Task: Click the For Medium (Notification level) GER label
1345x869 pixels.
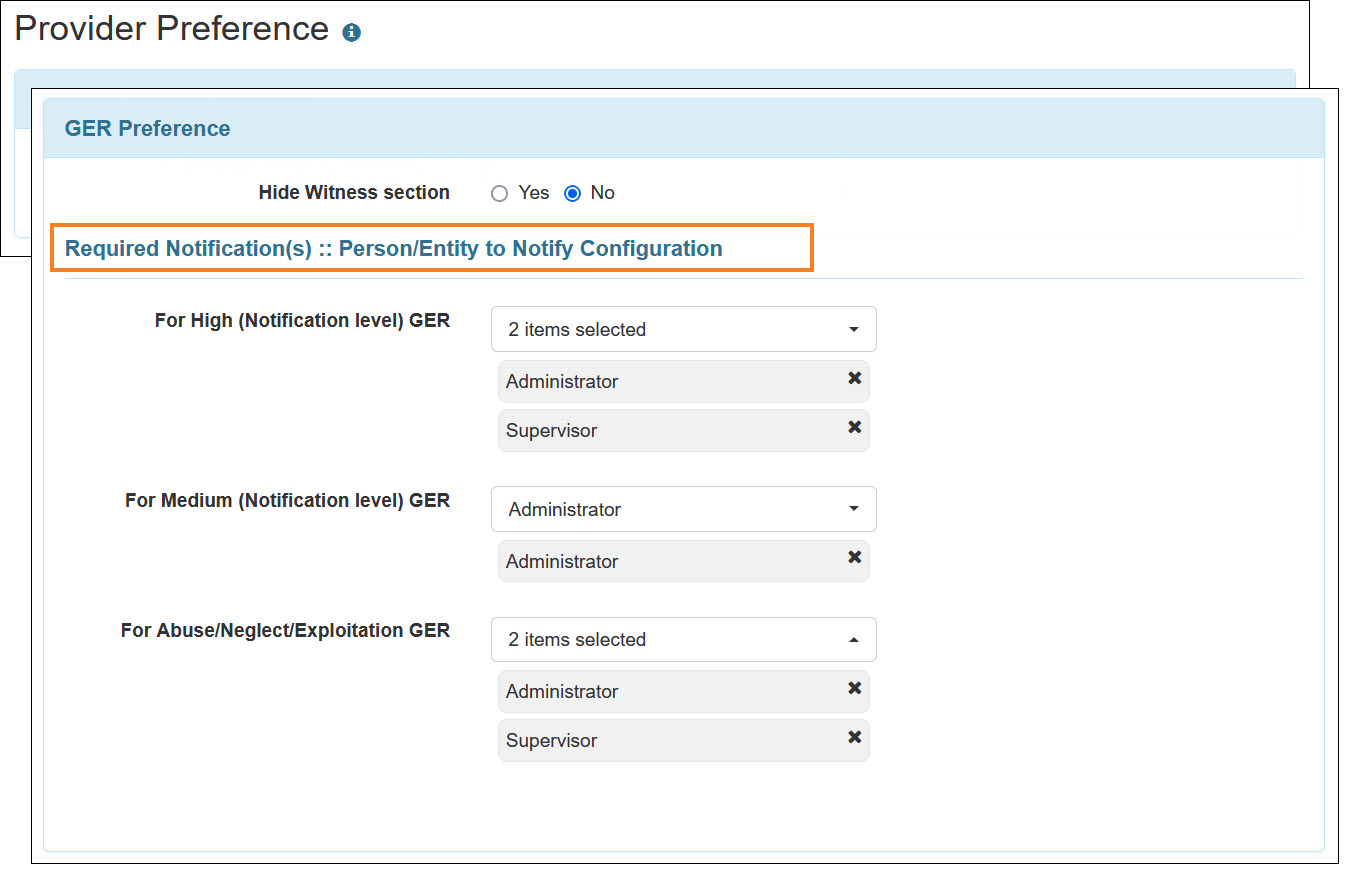Action: pos(287,500)
